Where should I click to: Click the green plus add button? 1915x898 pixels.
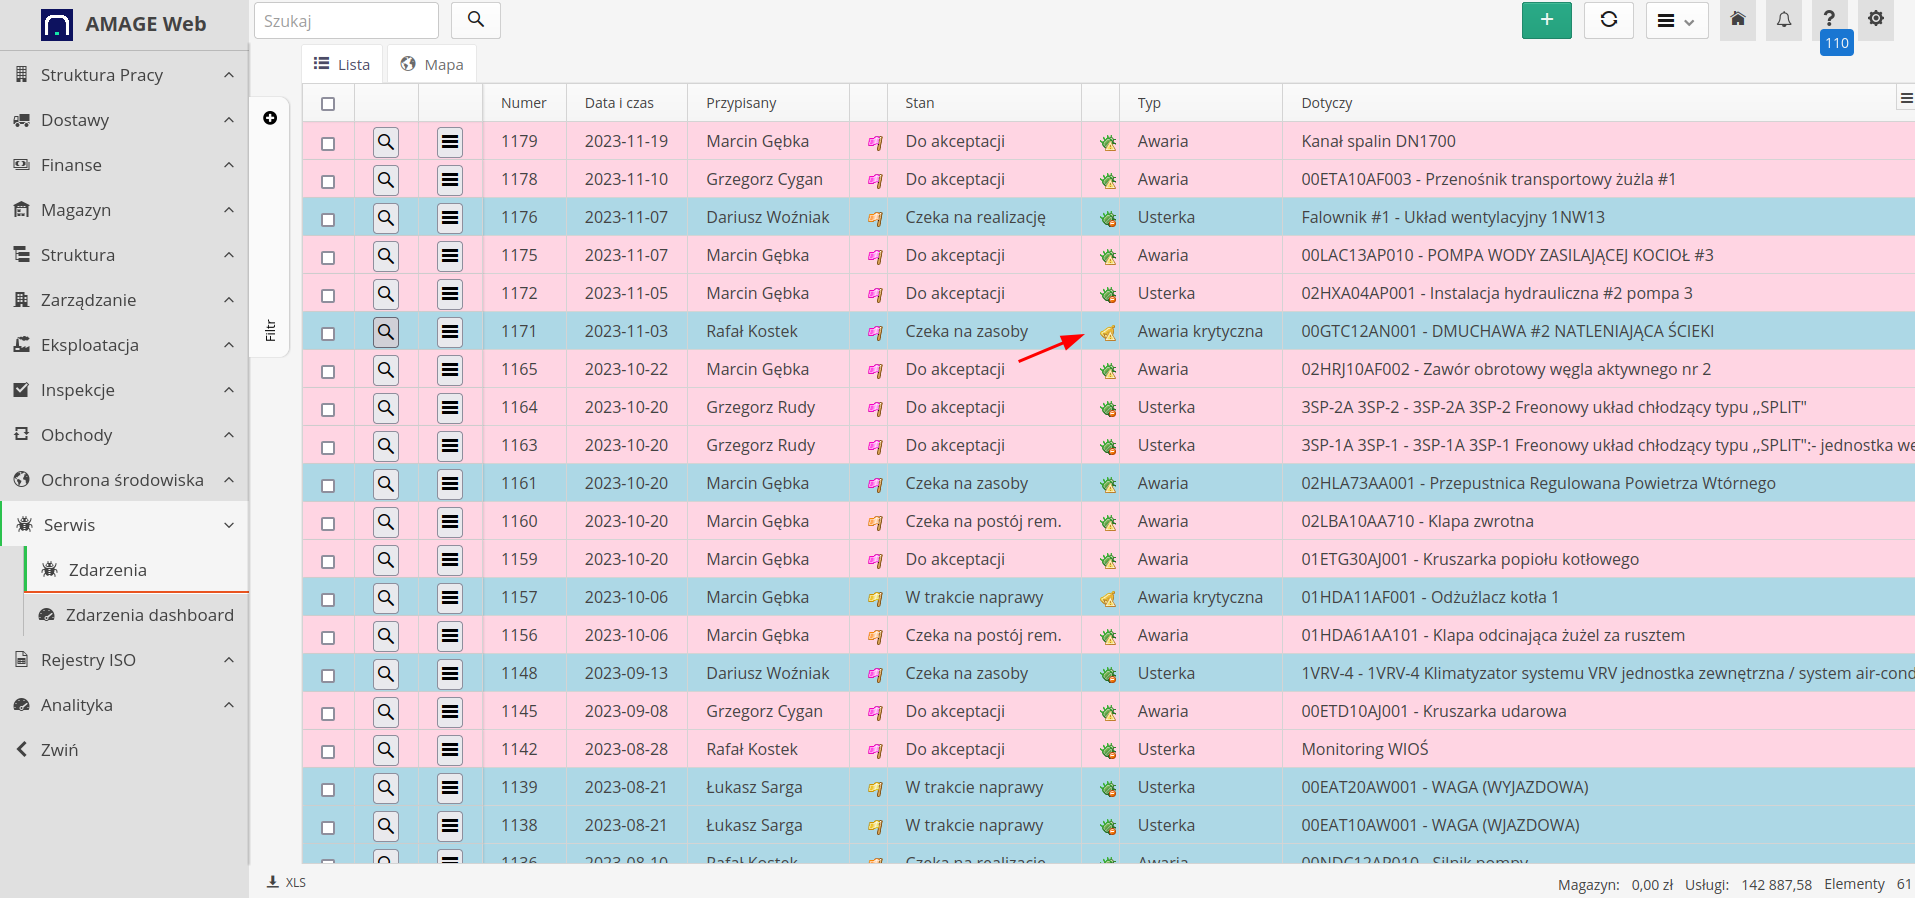pyautogui.click(x=1546, y=20)
